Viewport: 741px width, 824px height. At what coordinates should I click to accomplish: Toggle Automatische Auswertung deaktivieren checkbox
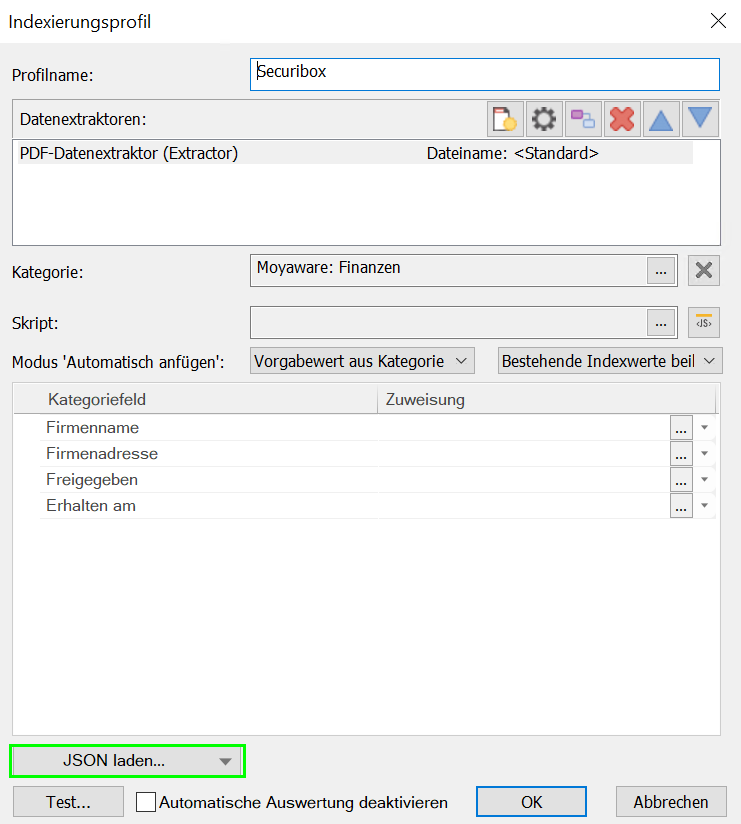[146, 802]
